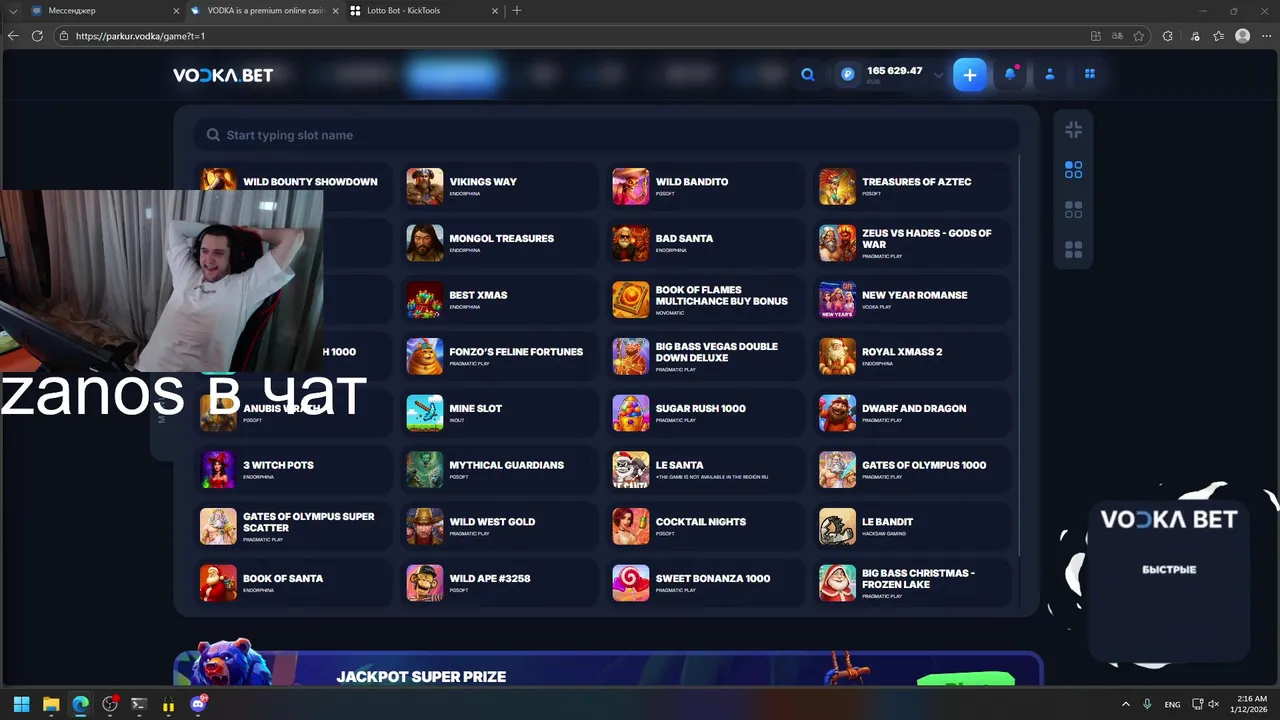Screen dimensions: 1280x720
Task: Close the Lotto Bot - KickTools tab
Action: click(x=495, y=11)
